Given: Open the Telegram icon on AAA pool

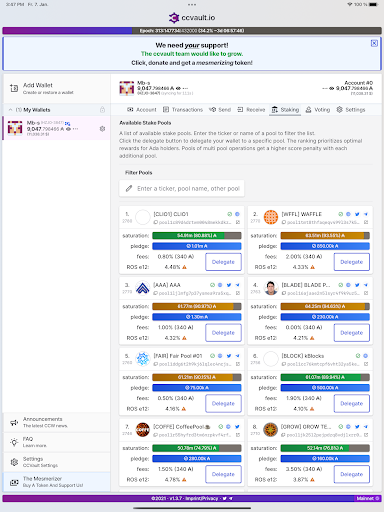Looking at the screenshot, I should 237,285.
